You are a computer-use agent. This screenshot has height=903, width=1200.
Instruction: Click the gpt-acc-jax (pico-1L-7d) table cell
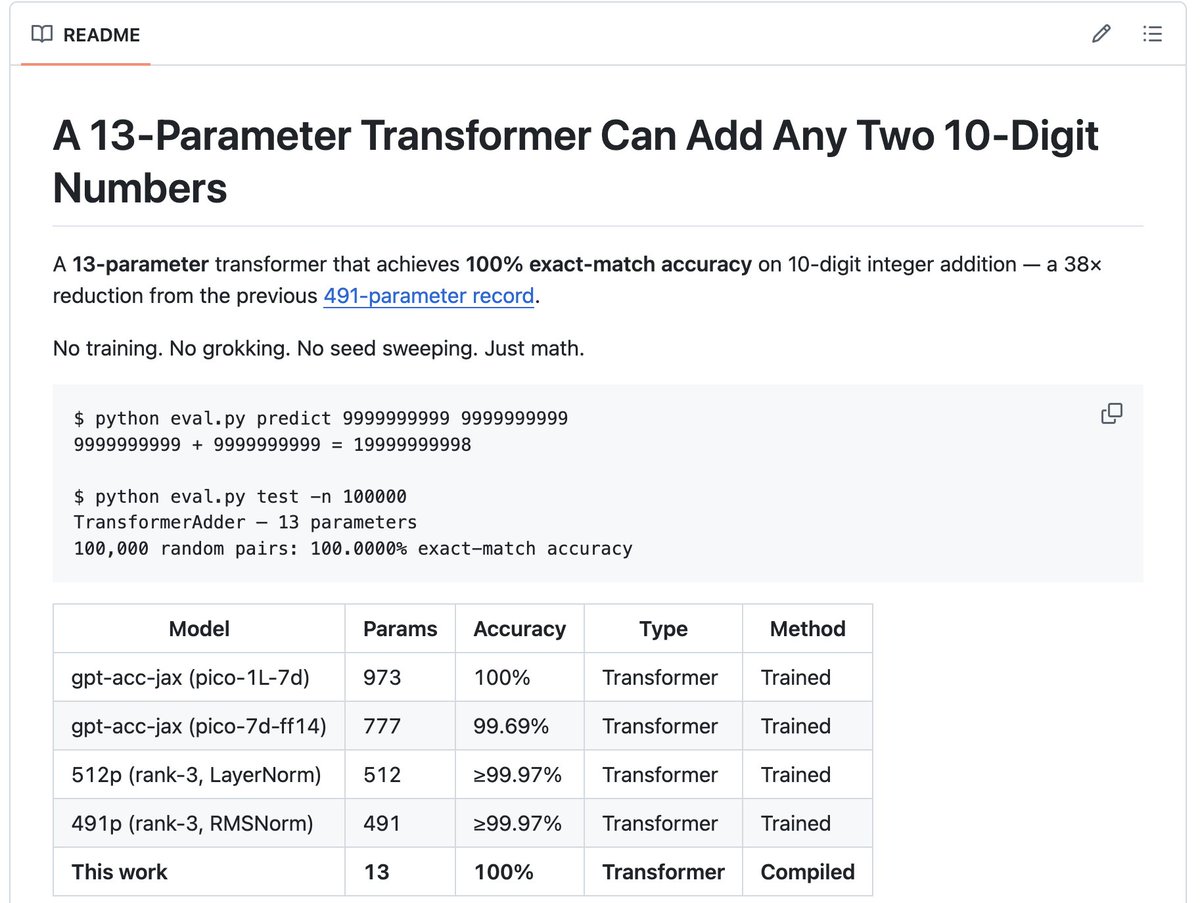pos(191,678)
